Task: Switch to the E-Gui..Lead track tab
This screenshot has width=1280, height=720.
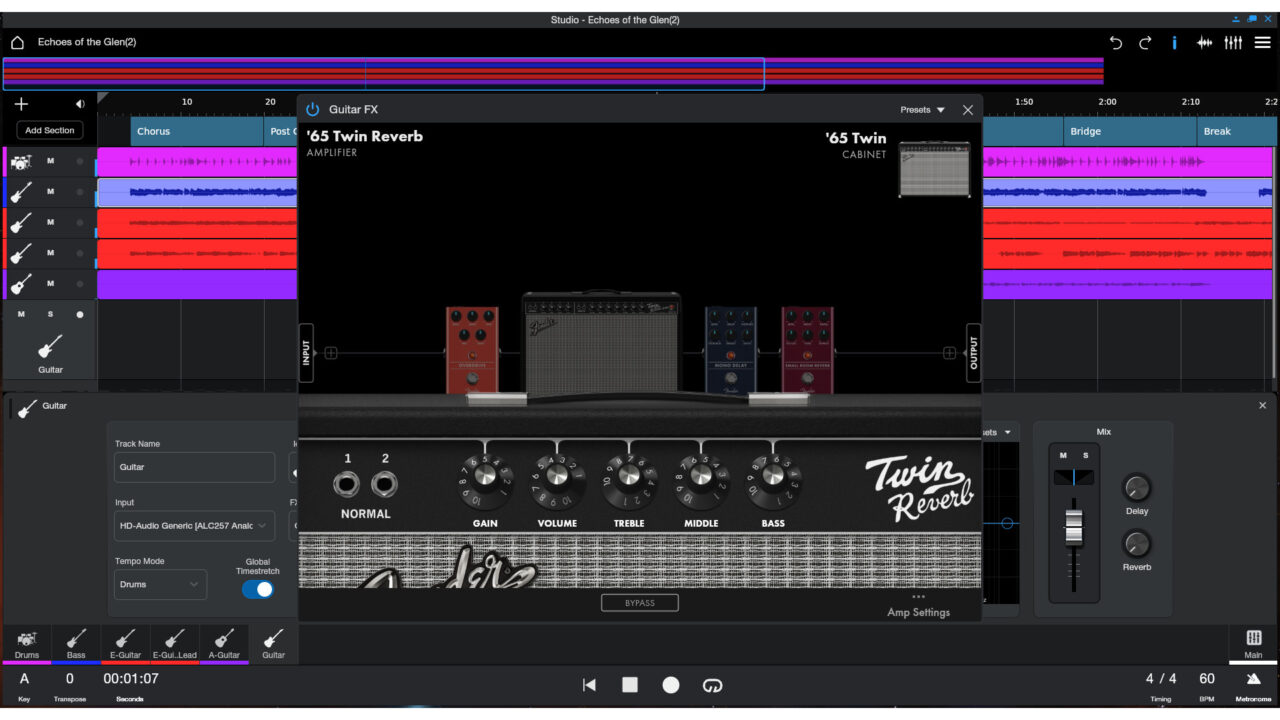Action: pos(174,643)
